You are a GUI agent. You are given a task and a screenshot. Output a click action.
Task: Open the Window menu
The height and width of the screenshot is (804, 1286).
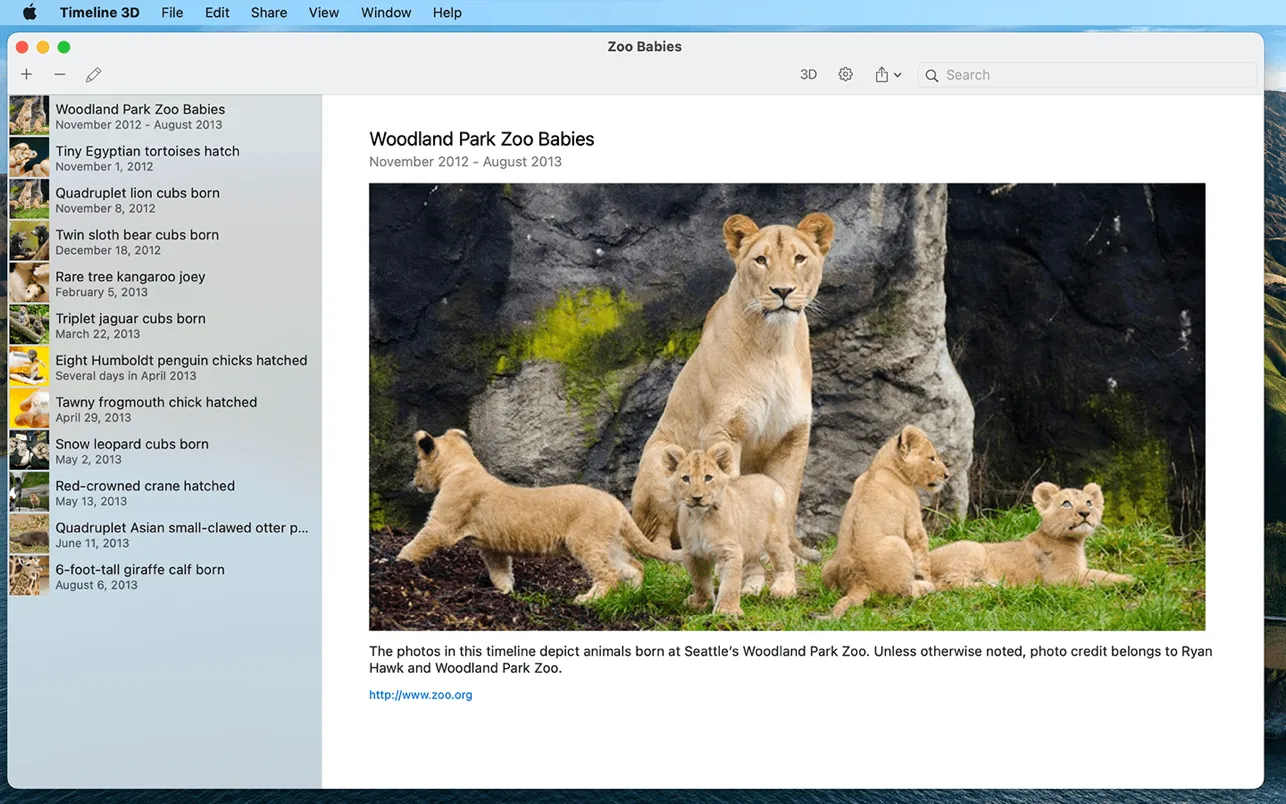pyautogui.click(x=386, y=12)
